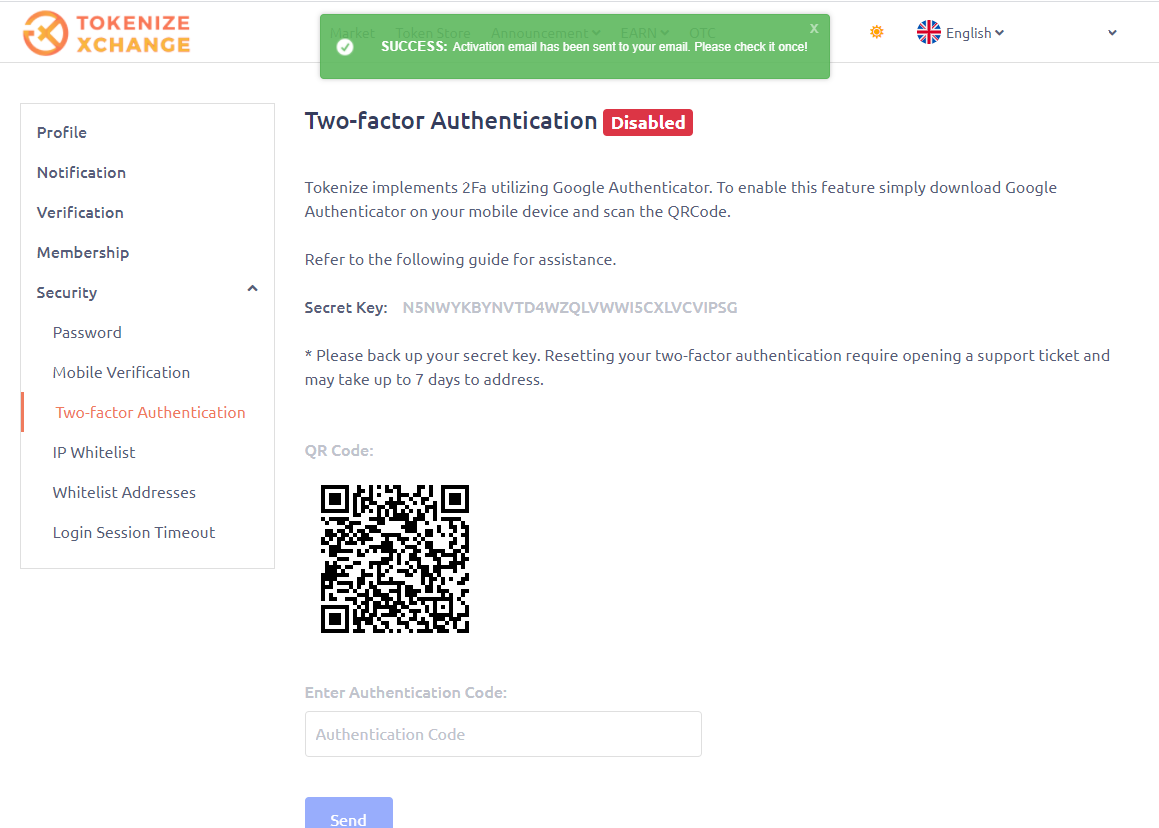Click the UK flag language icon

[x=928, y=33]
